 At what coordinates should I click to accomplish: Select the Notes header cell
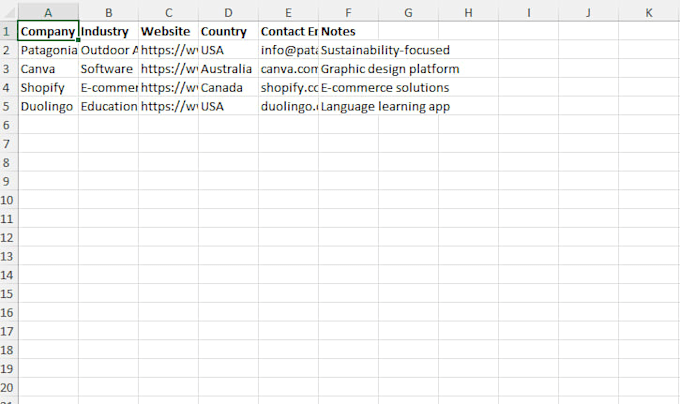point(348,31)
